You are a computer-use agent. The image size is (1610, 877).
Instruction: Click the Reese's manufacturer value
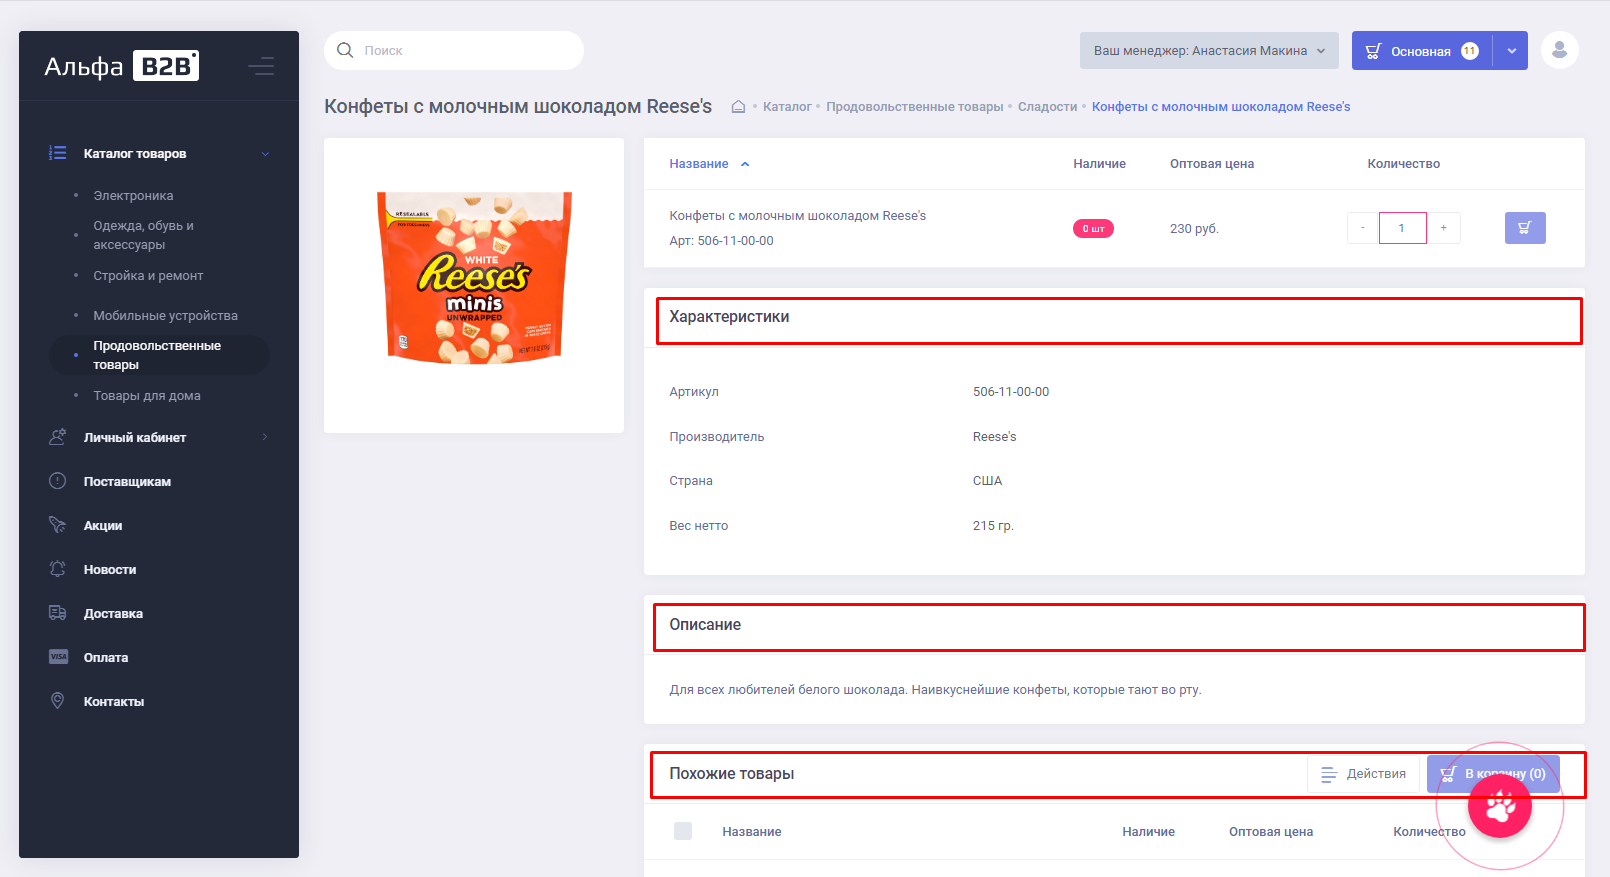click(x=994, y=437)
